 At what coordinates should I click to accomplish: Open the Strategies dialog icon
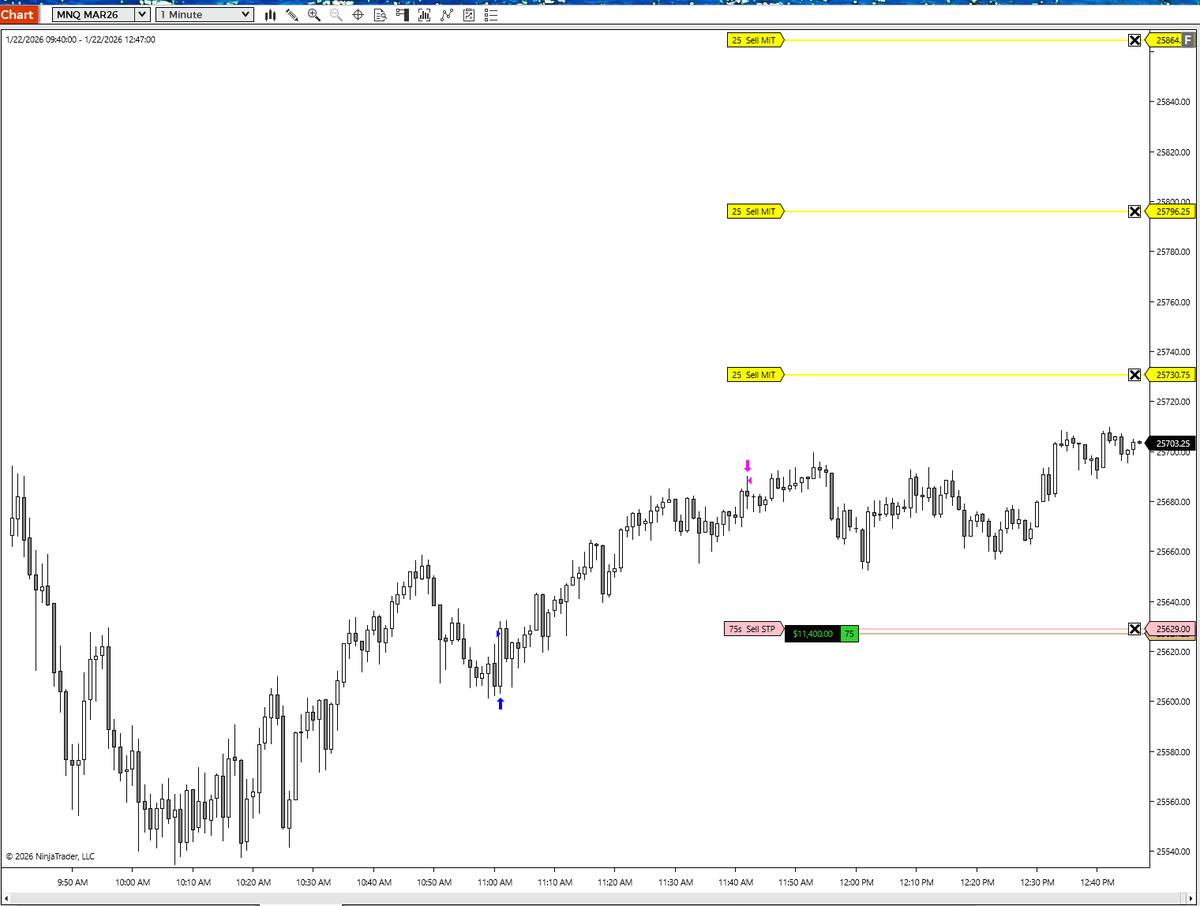coord(468,15)
